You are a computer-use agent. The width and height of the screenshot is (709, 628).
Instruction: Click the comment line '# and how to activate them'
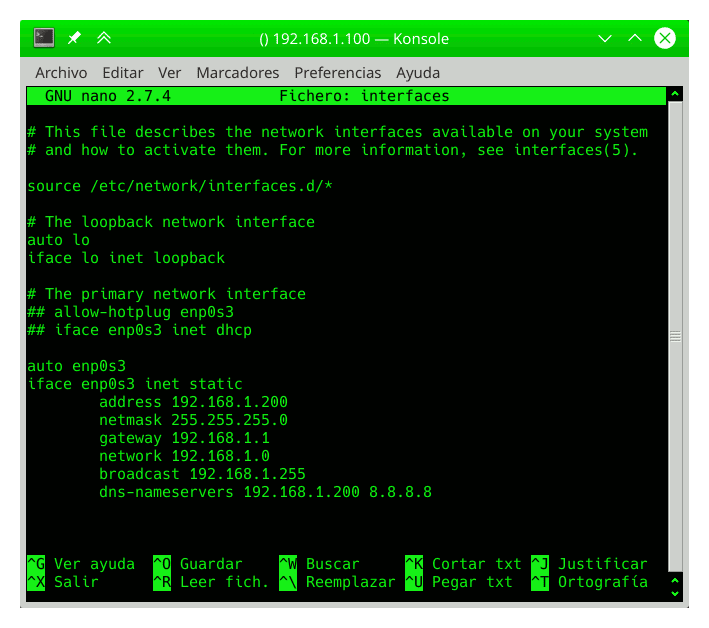tap(333, 150)
